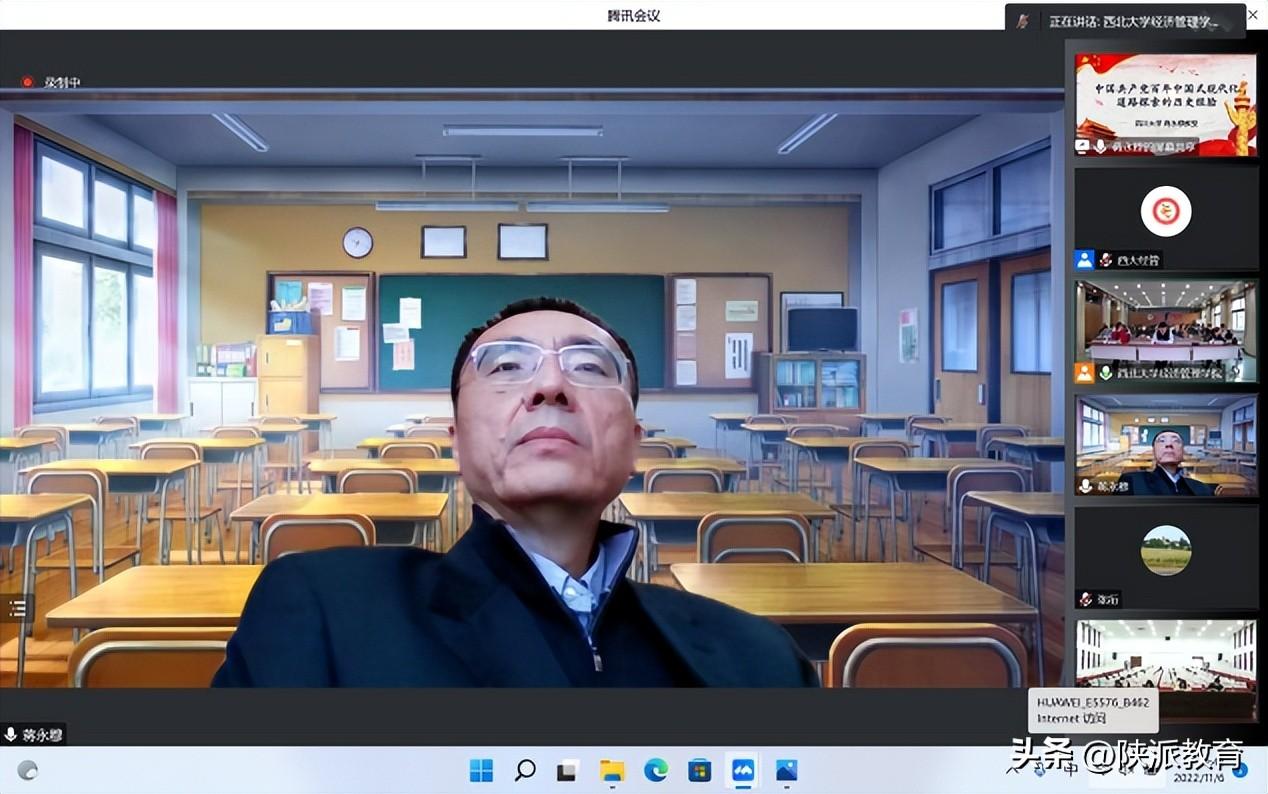Open the side list panel icon
This screenshot has width=1268, height=794.
(17, 607)
